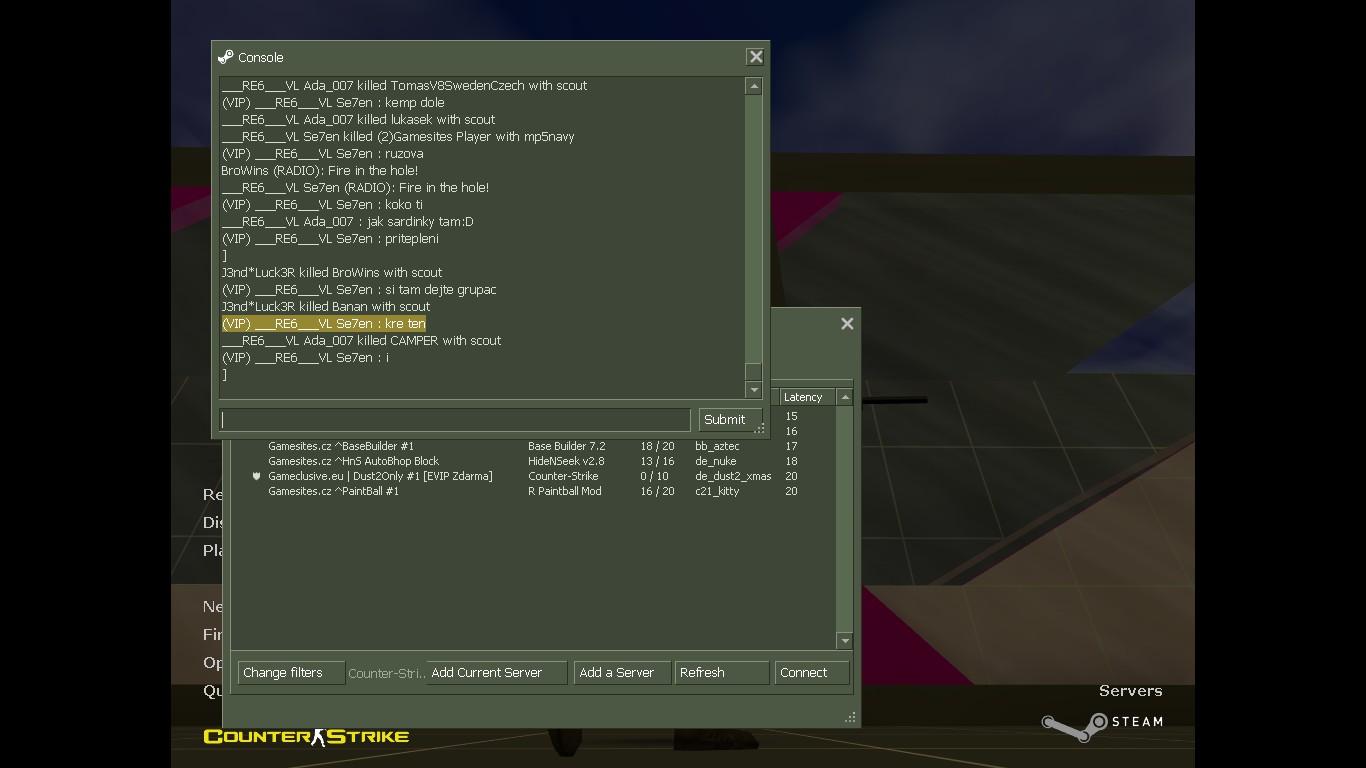The height and width of the screenshot is (768, 1366).
Task: Click the Counter-Stri.. filter status text
Action: 386,673
